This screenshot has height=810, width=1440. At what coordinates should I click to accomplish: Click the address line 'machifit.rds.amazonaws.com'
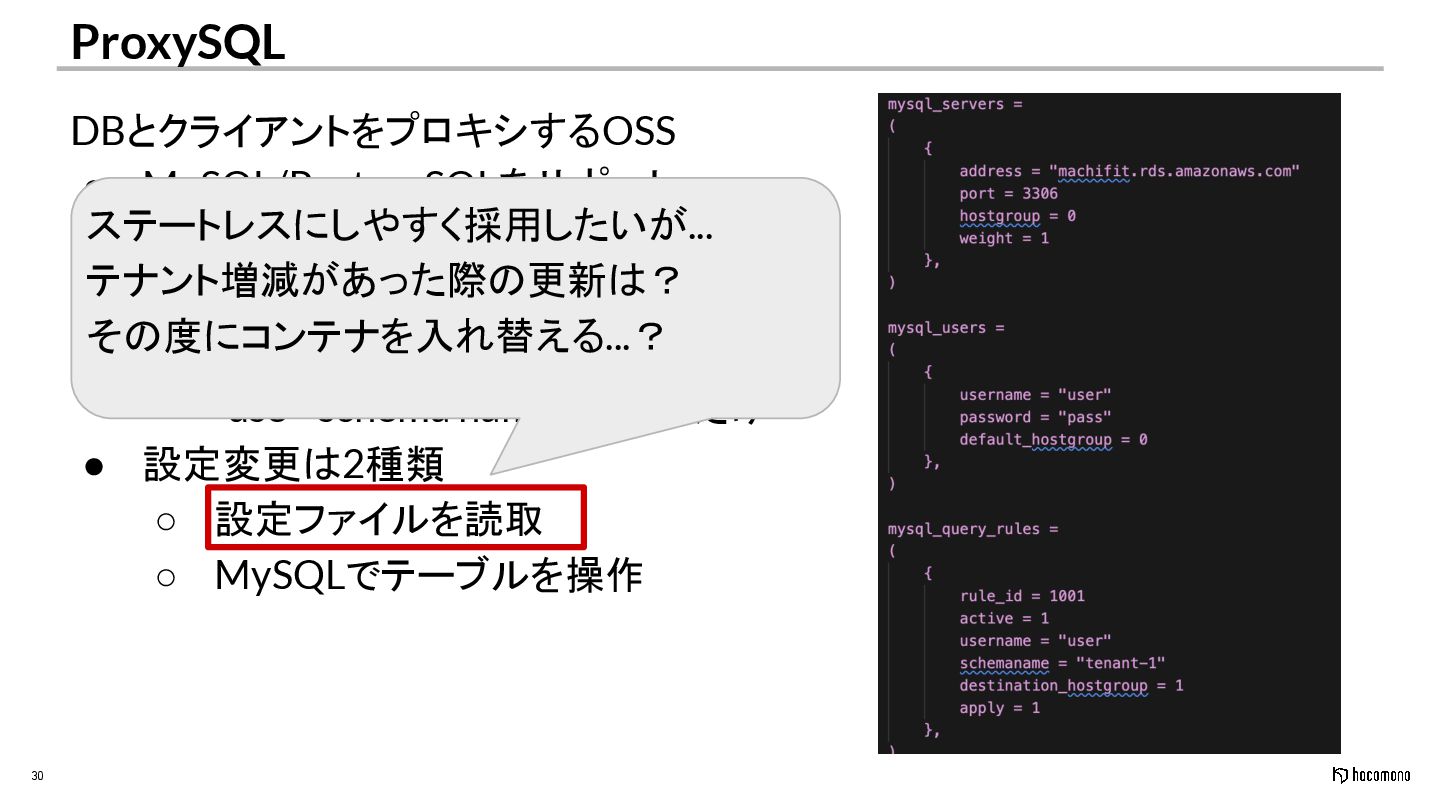click(1129, 171)
